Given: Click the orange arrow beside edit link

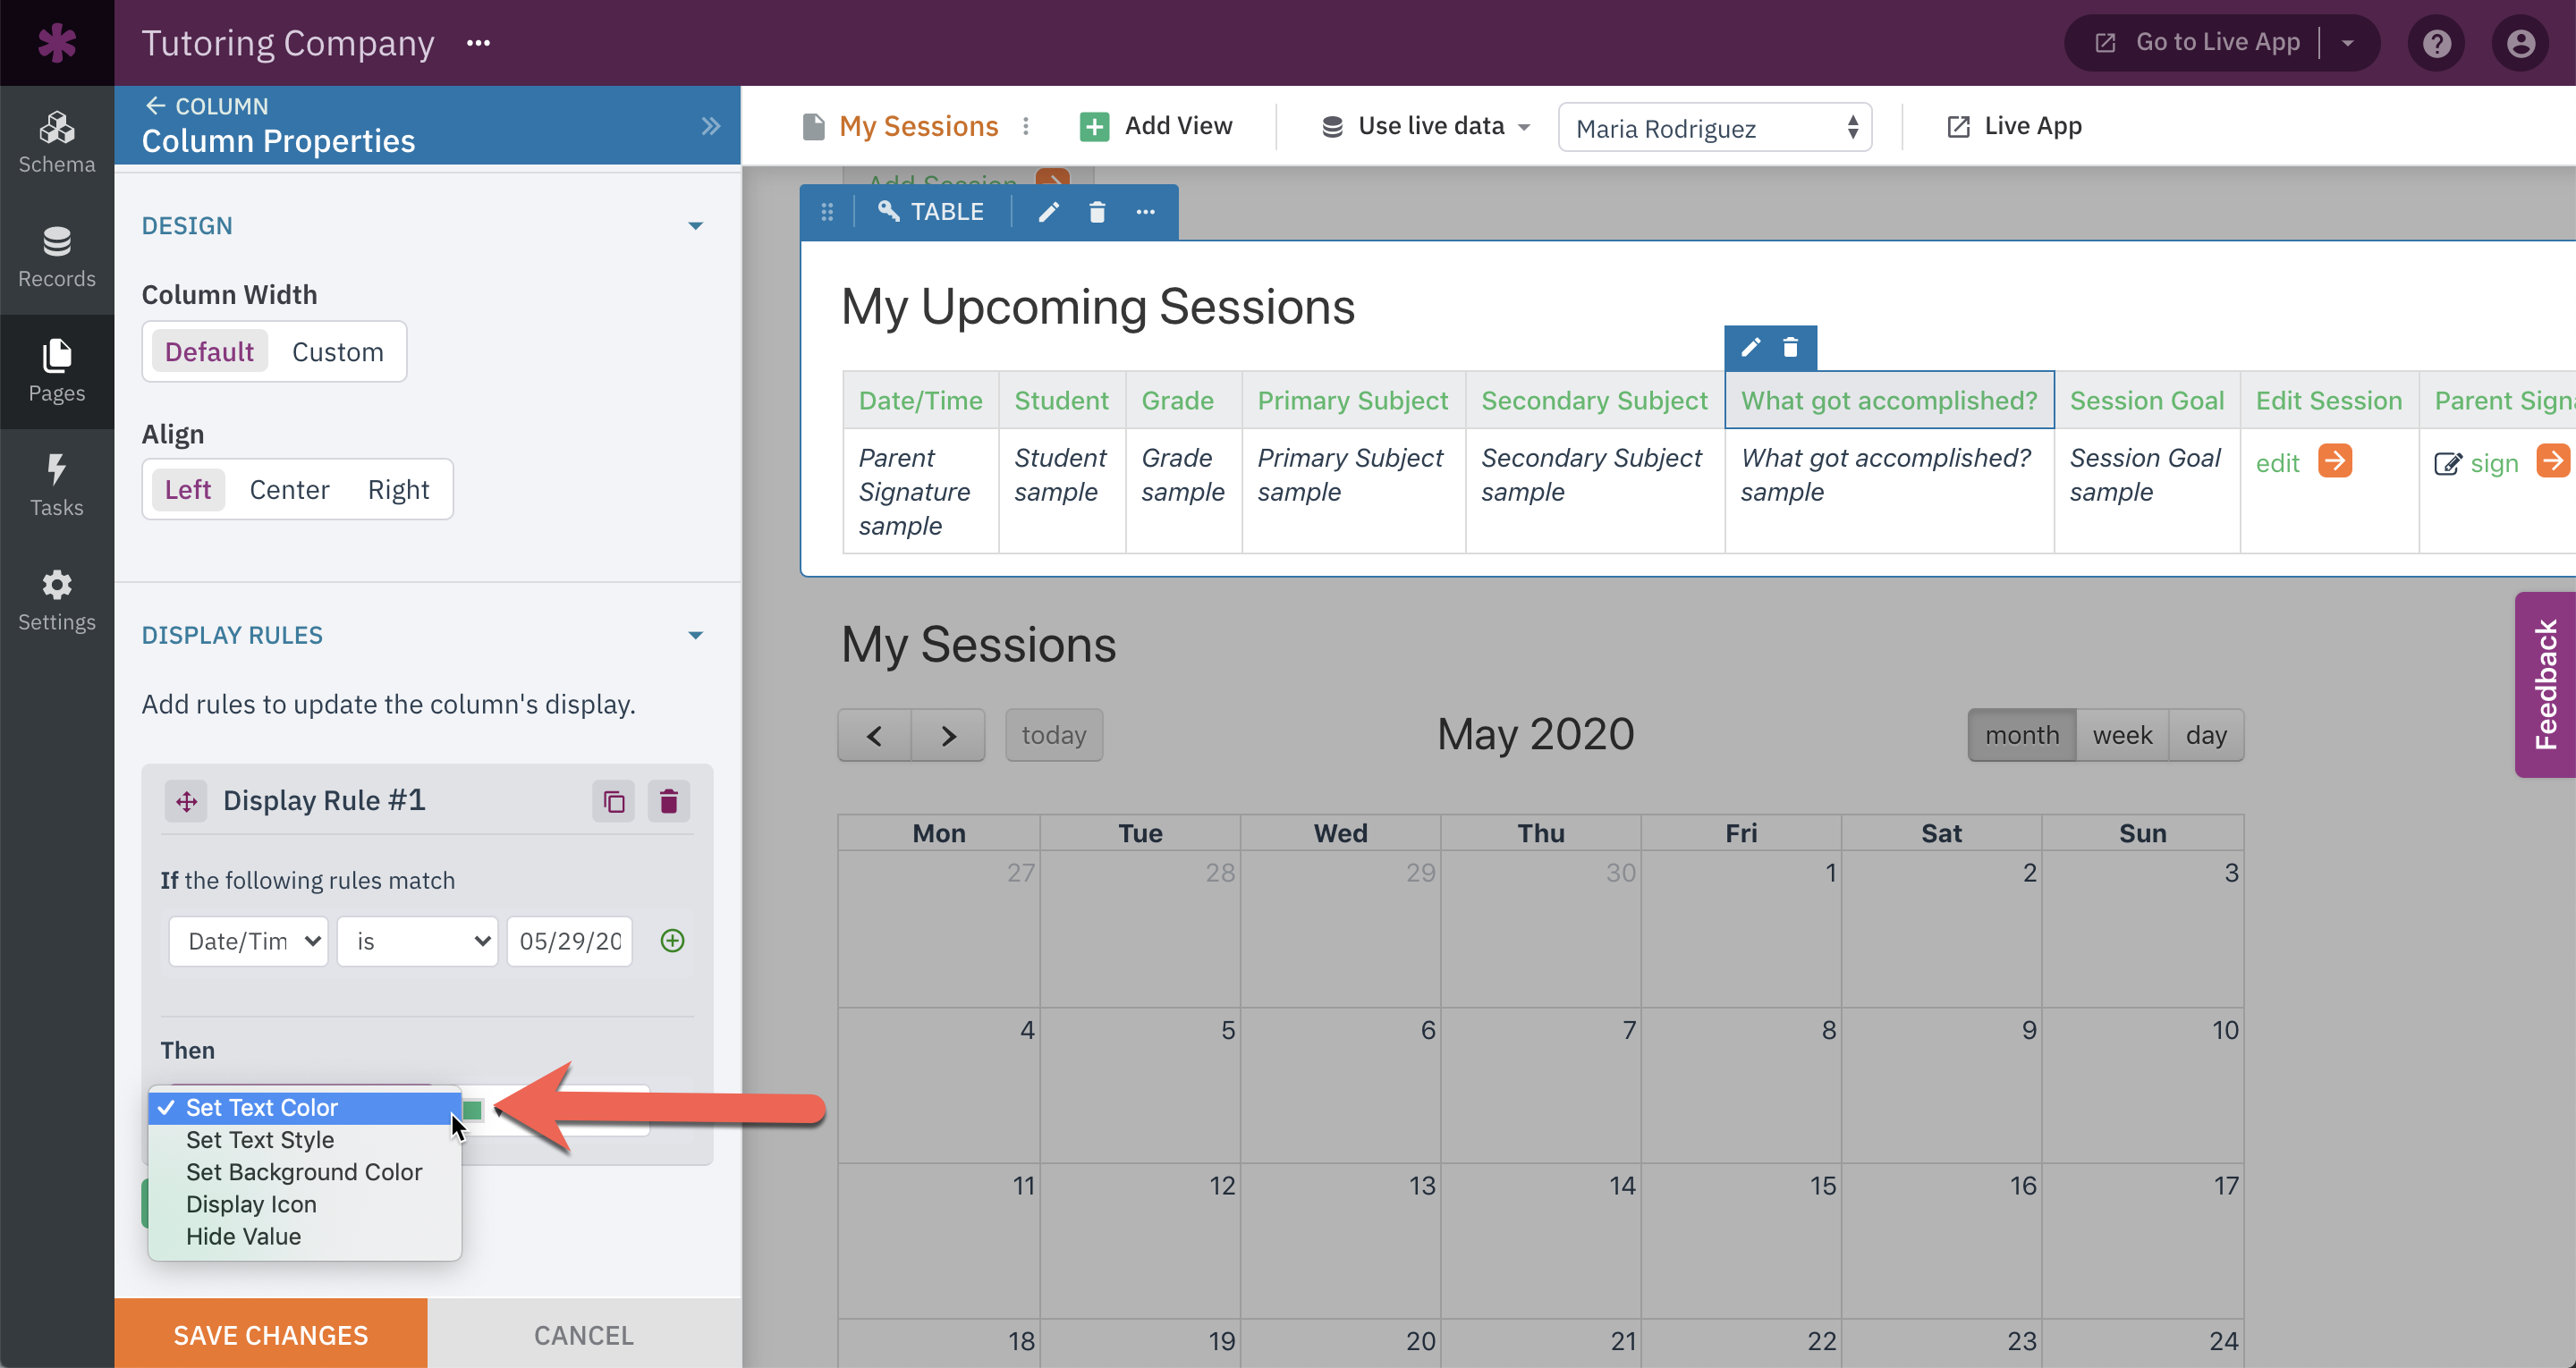Looking at the screenshot, I should 2335,461.
